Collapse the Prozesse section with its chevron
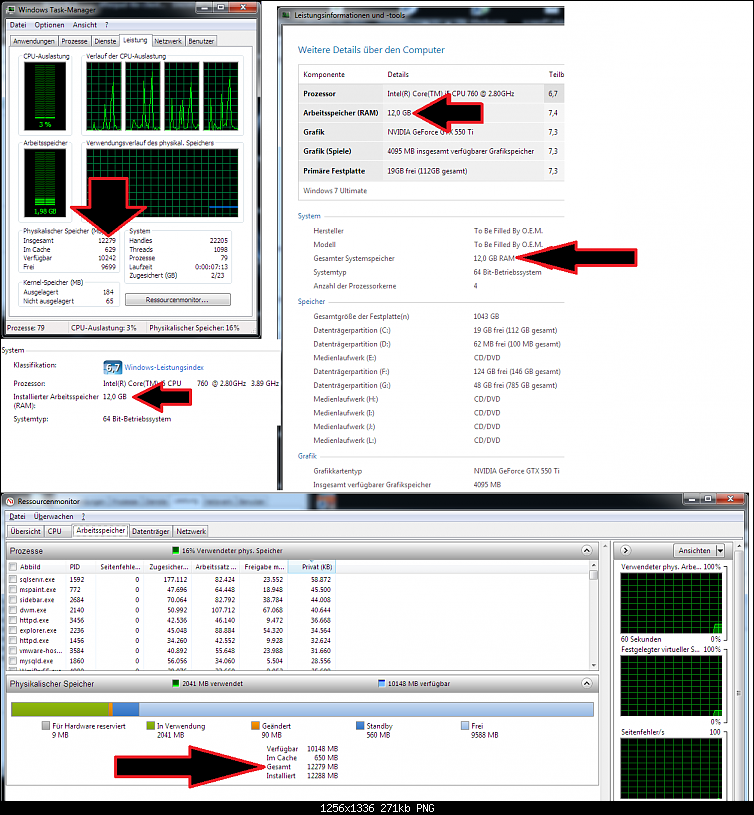 pyautogui.click(x=587, y=550)
